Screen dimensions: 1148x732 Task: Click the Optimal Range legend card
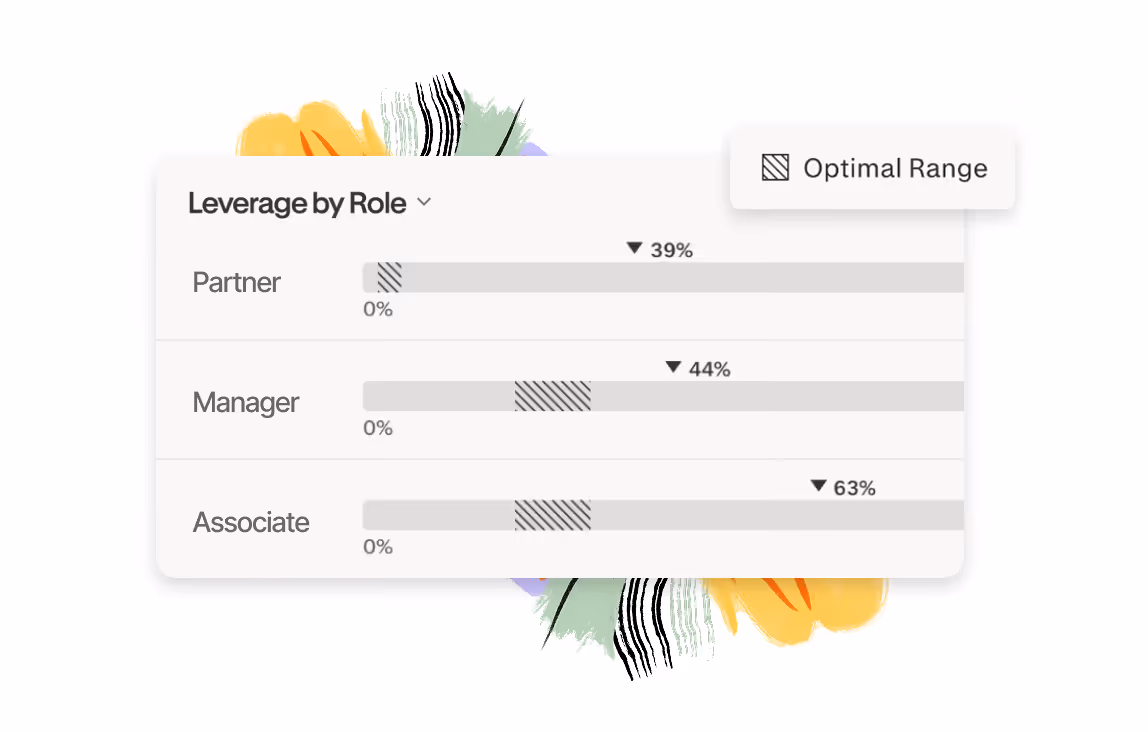tap(871, 168)
